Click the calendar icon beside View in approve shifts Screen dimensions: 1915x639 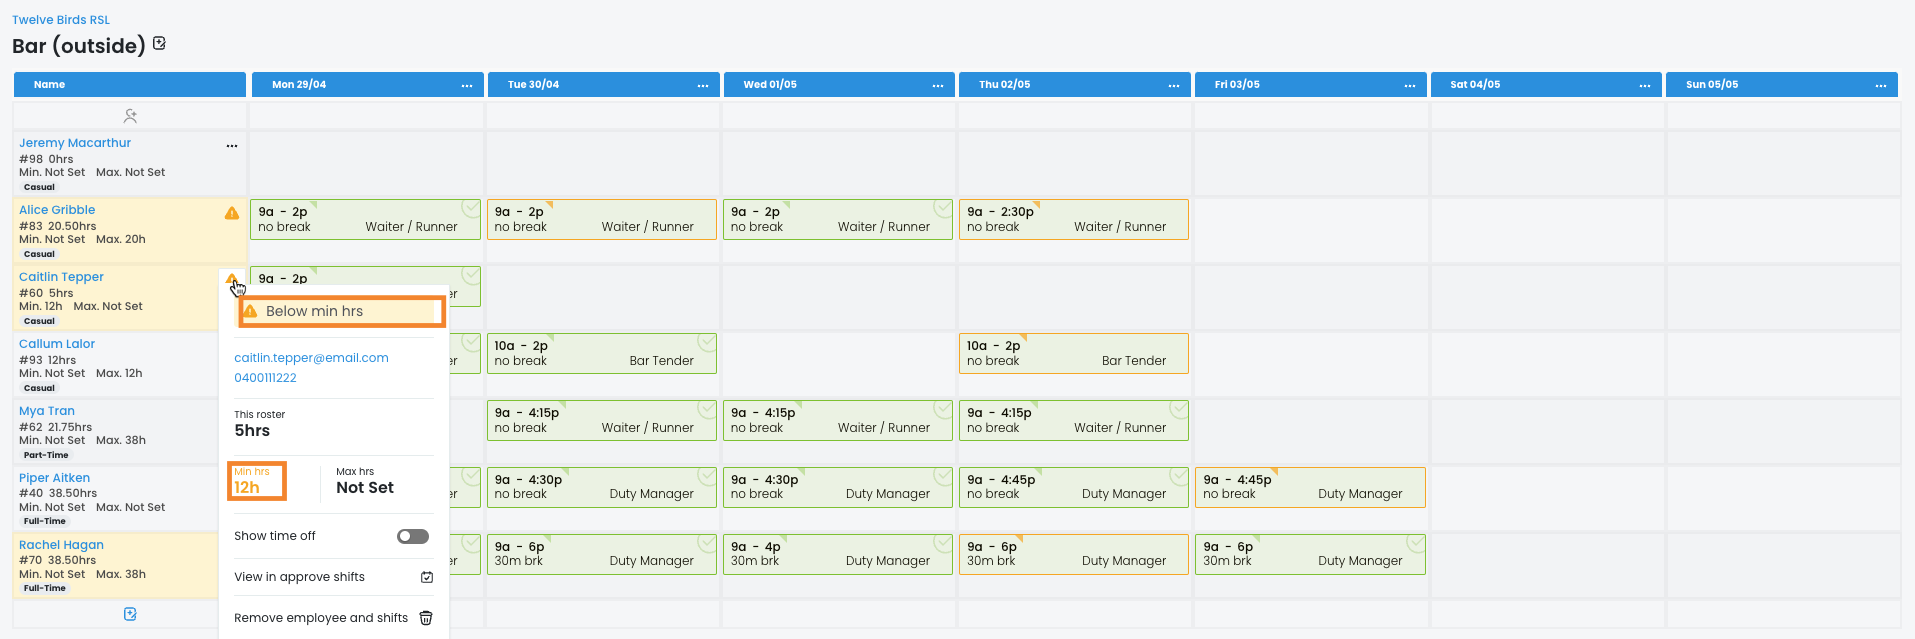click(427, 577)
